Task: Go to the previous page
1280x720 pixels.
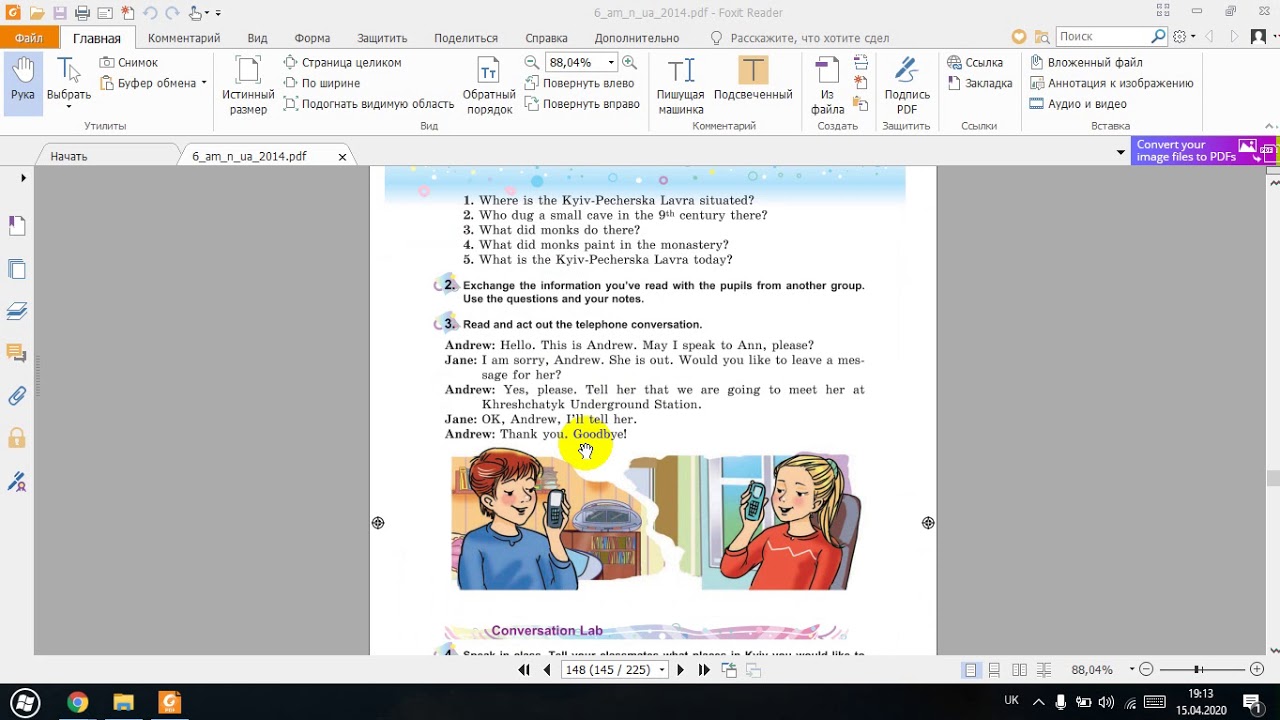Action: [x=546, y=670]
